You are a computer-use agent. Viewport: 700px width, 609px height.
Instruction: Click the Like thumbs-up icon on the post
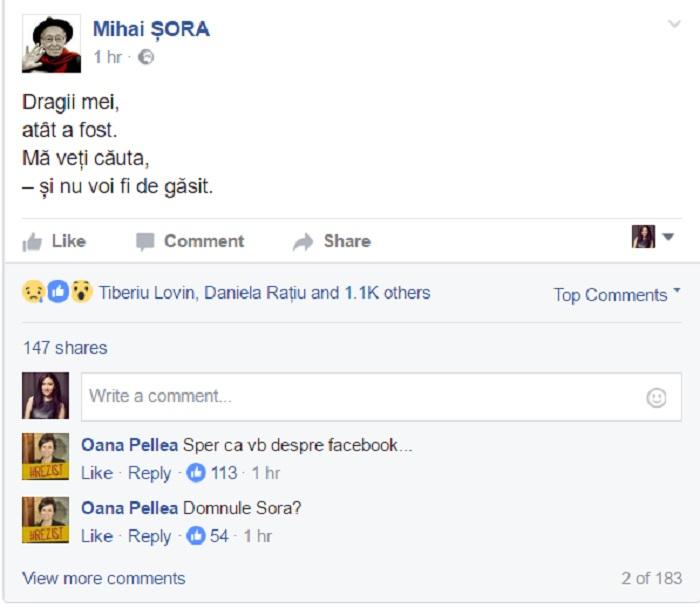coord(33,241)
